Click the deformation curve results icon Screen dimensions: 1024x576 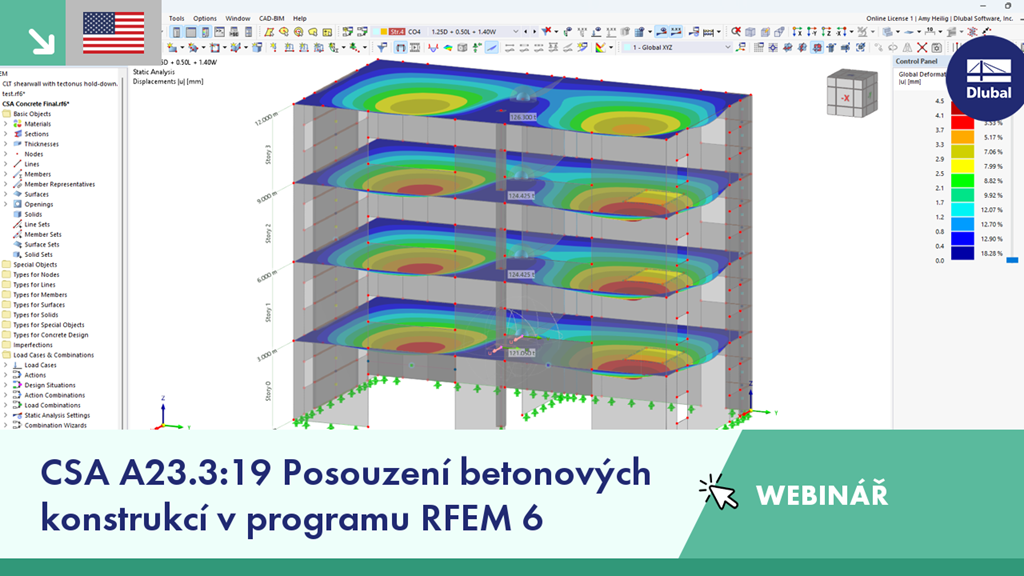click(433, 47)
